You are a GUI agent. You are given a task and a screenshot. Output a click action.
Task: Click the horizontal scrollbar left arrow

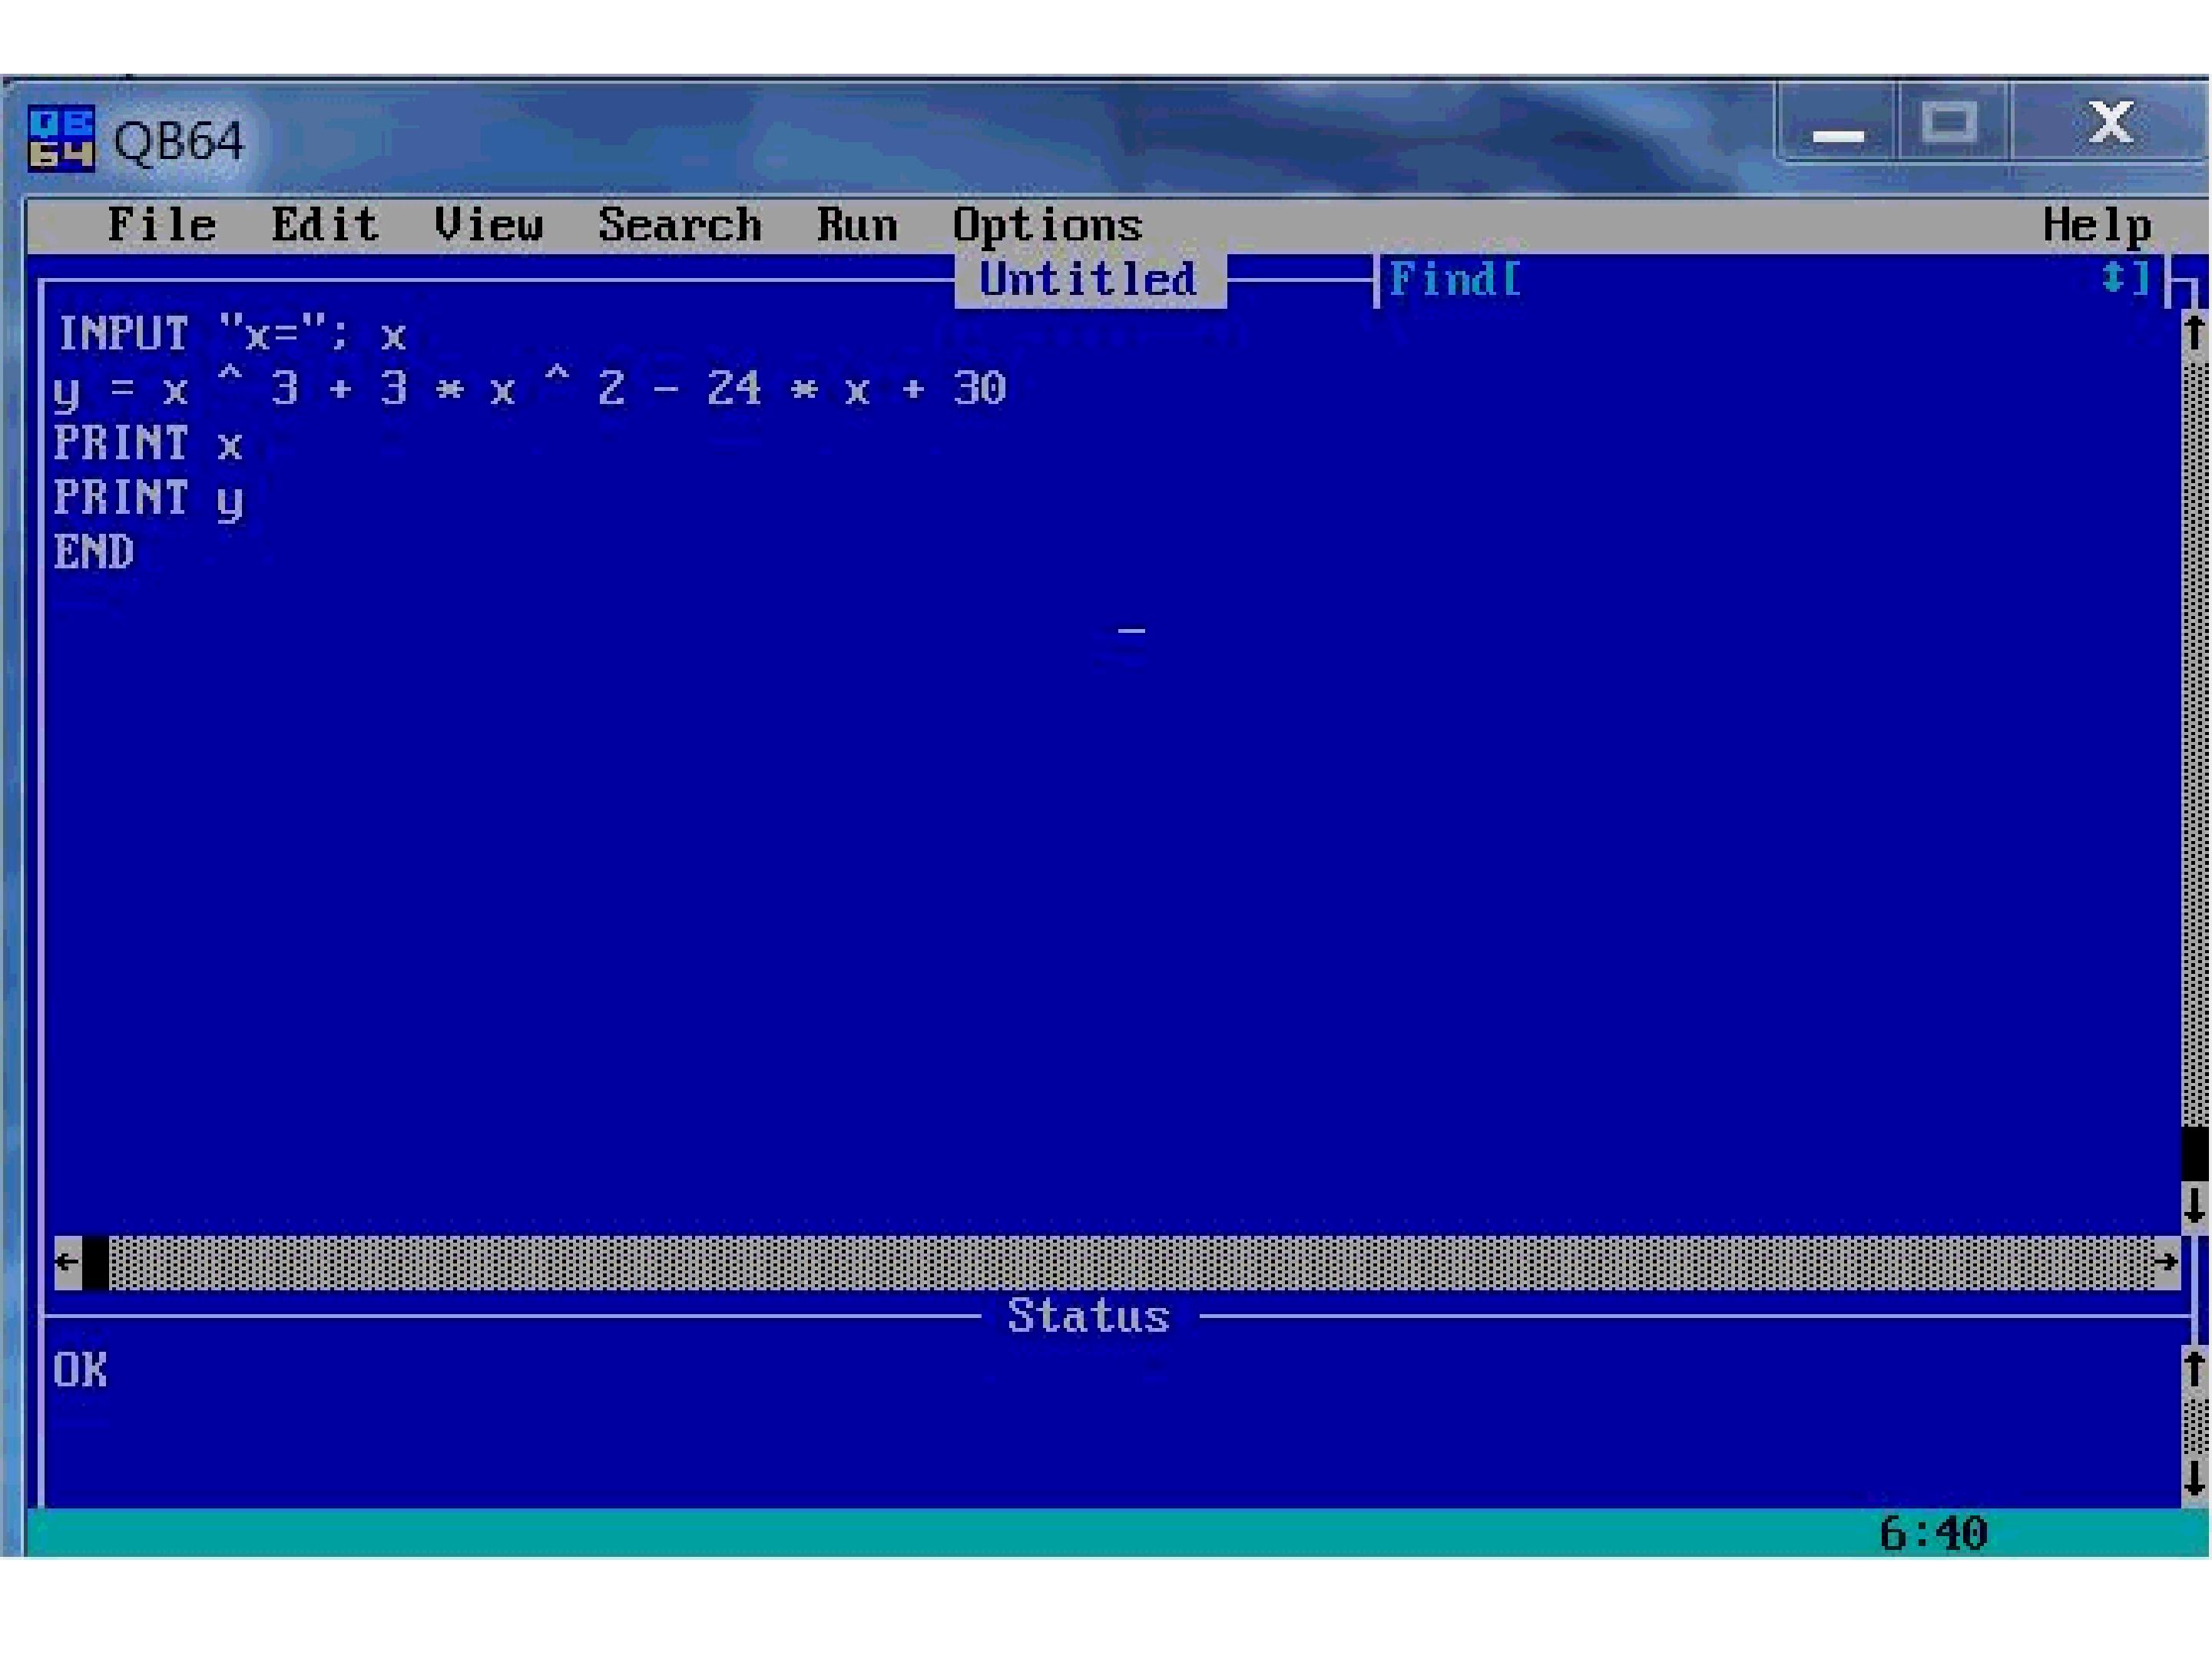(x=67, y=1261)
